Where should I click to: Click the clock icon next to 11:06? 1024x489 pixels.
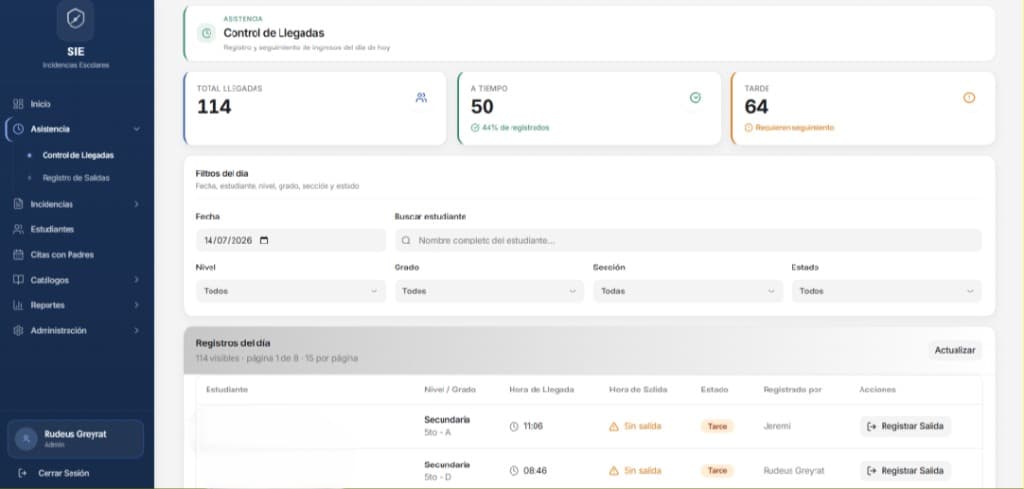click(514, 426)
